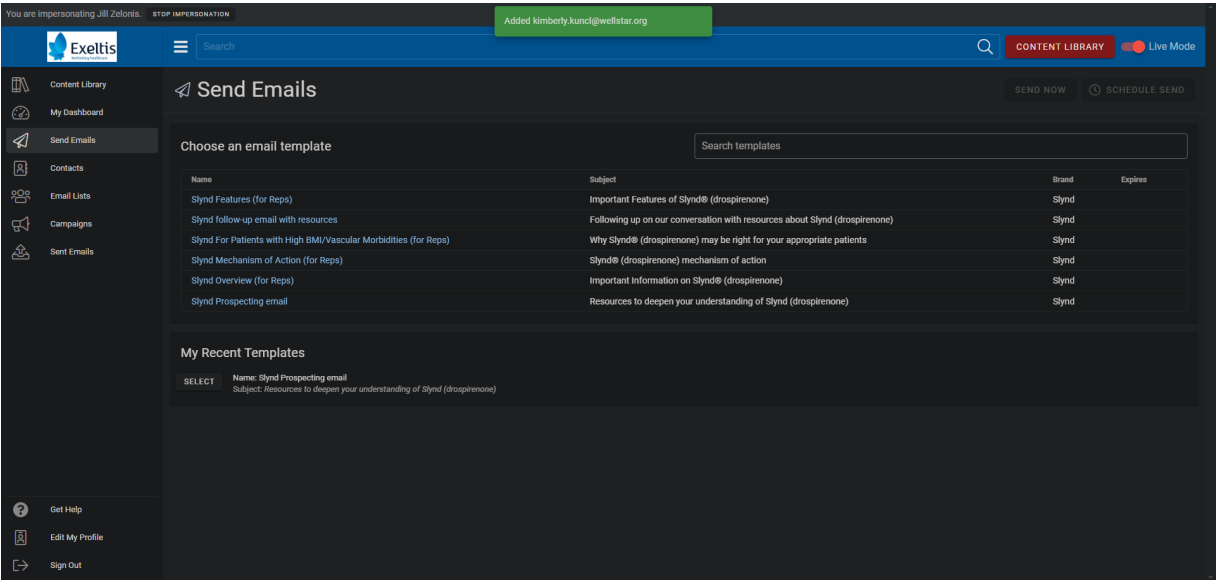Sort by the Subject column header
Screen dimensions: 1218x583
(603, 180)
